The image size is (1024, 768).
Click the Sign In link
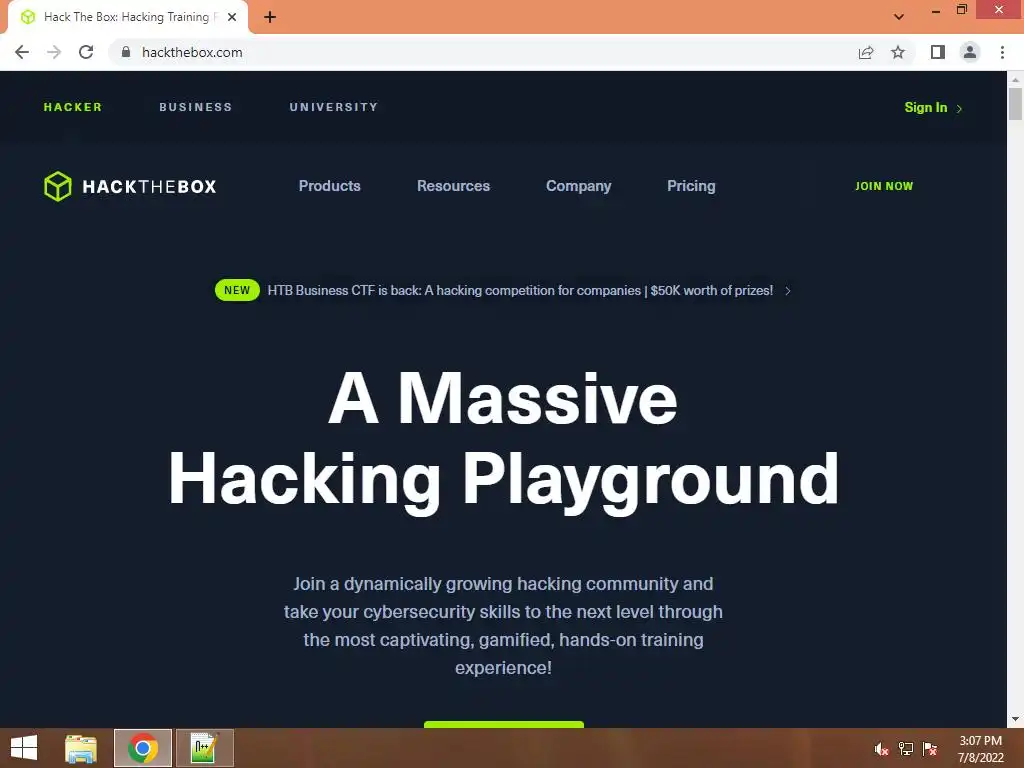[925, 108]
